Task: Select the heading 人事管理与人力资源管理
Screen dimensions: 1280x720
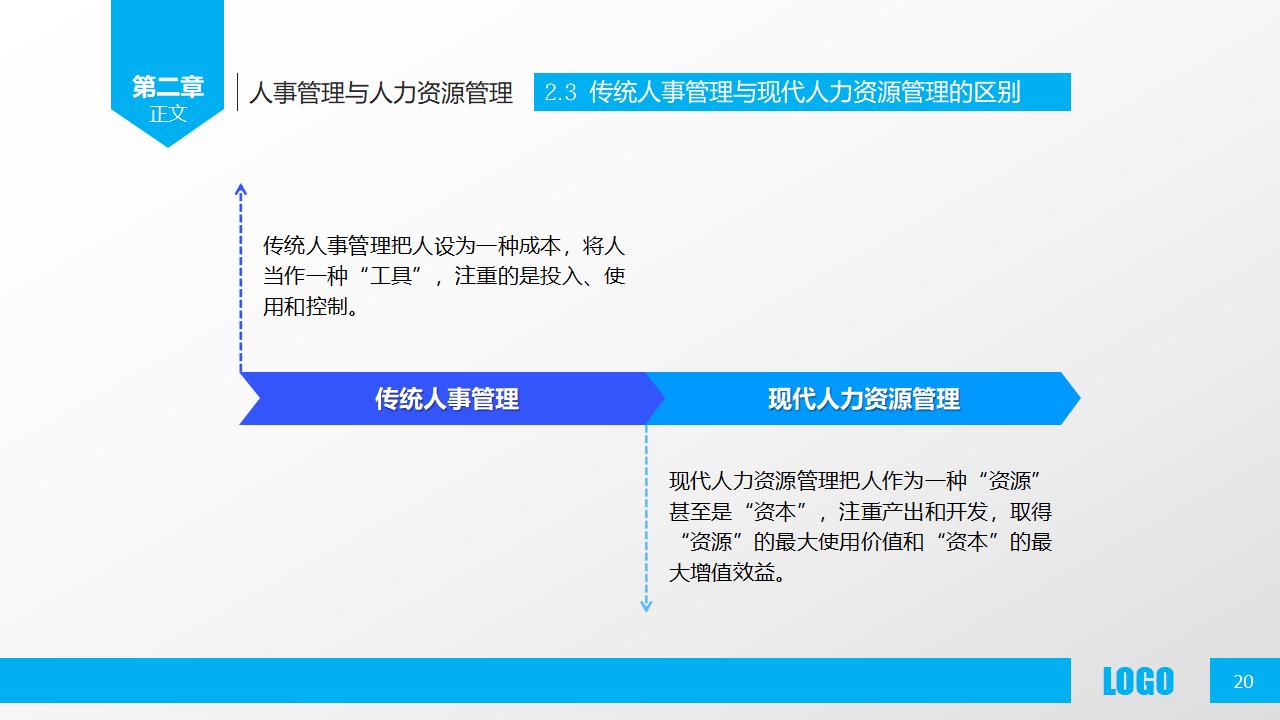Action: [x=381, y=93]
